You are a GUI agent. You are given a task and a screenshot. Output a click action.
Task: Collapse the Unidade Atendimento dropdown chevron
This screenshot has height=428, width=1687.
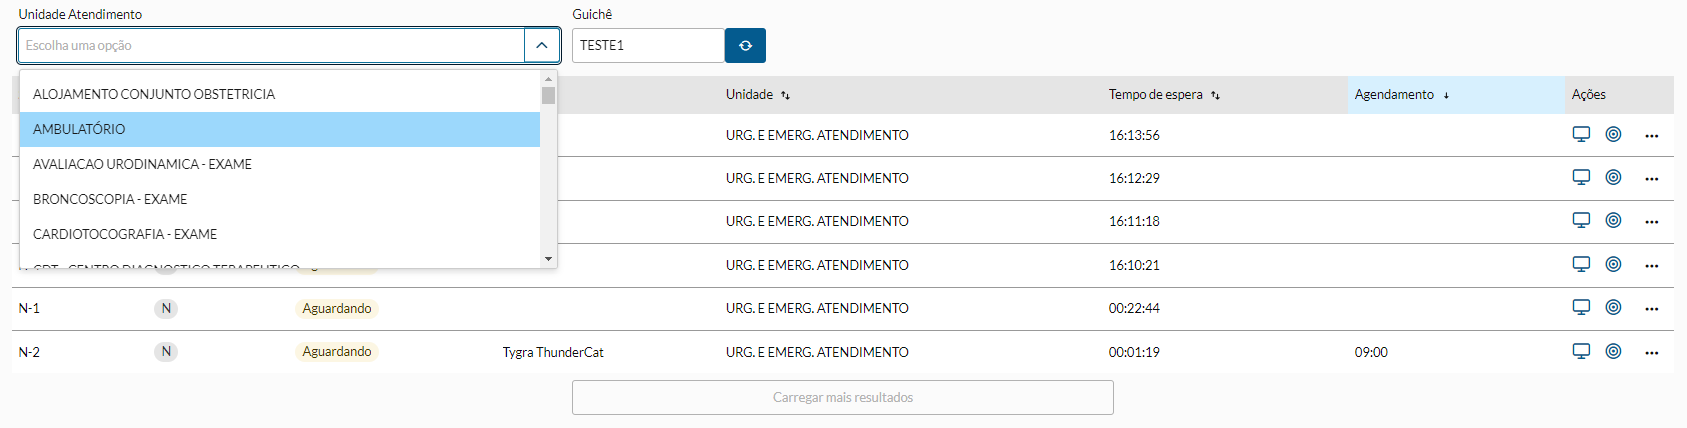click(x=541, y=46)
